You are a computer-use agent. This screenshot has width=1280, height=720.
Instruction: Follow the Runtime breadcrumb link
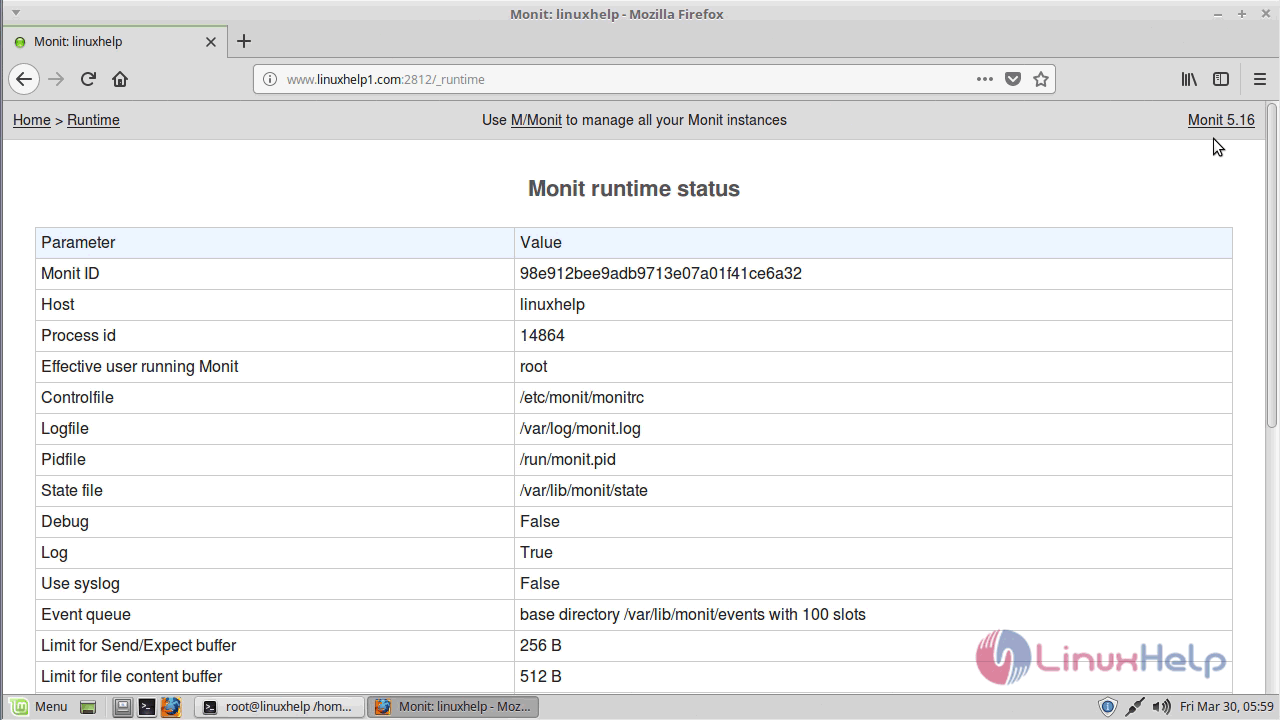click(93, 120)
